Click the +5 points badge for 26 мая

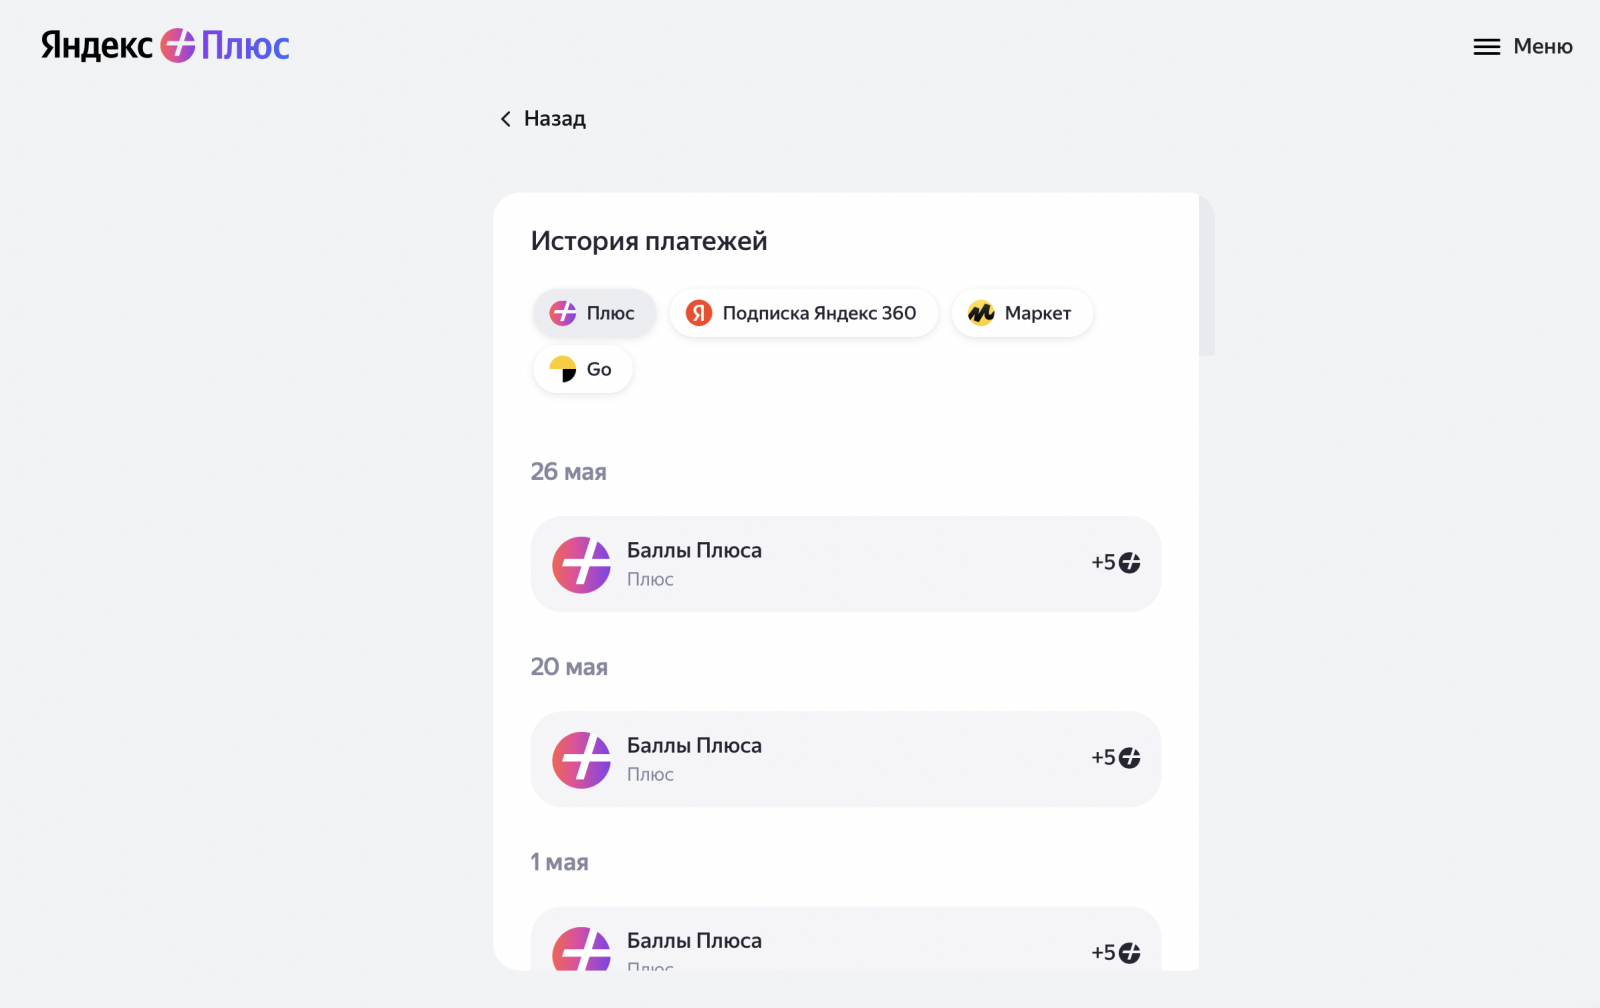(x=1116, y=562)
